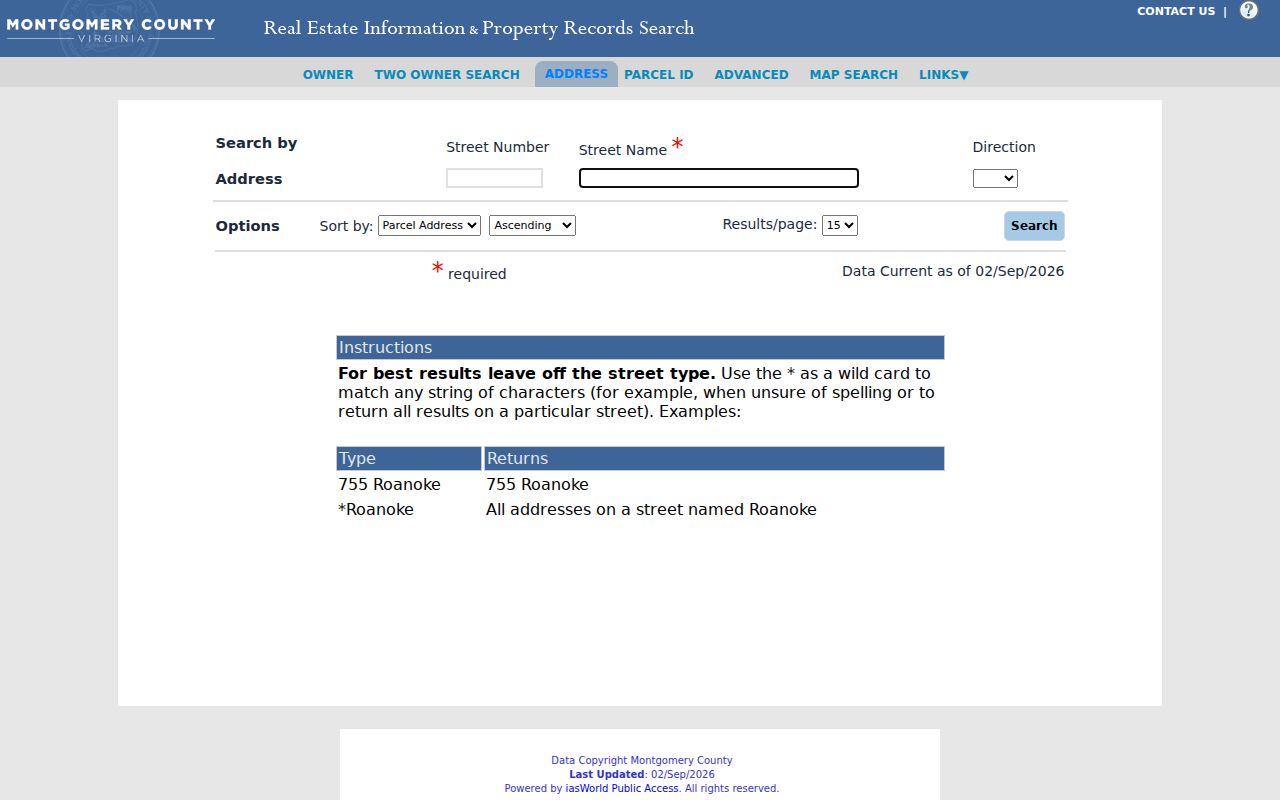This screenshot has height=800, width=1280.
Task: Select the Instructions header text
Action: click(x=385, y=347)
